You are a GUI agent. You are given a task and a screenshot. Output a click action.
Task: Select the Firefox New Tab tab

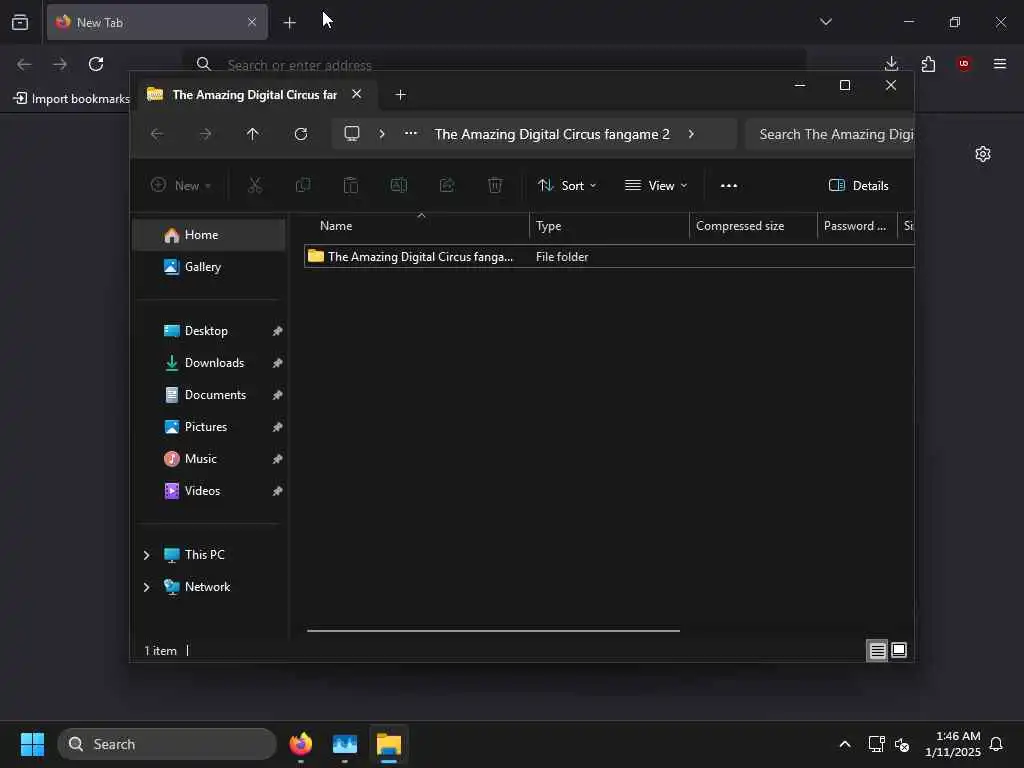point(157,22)
